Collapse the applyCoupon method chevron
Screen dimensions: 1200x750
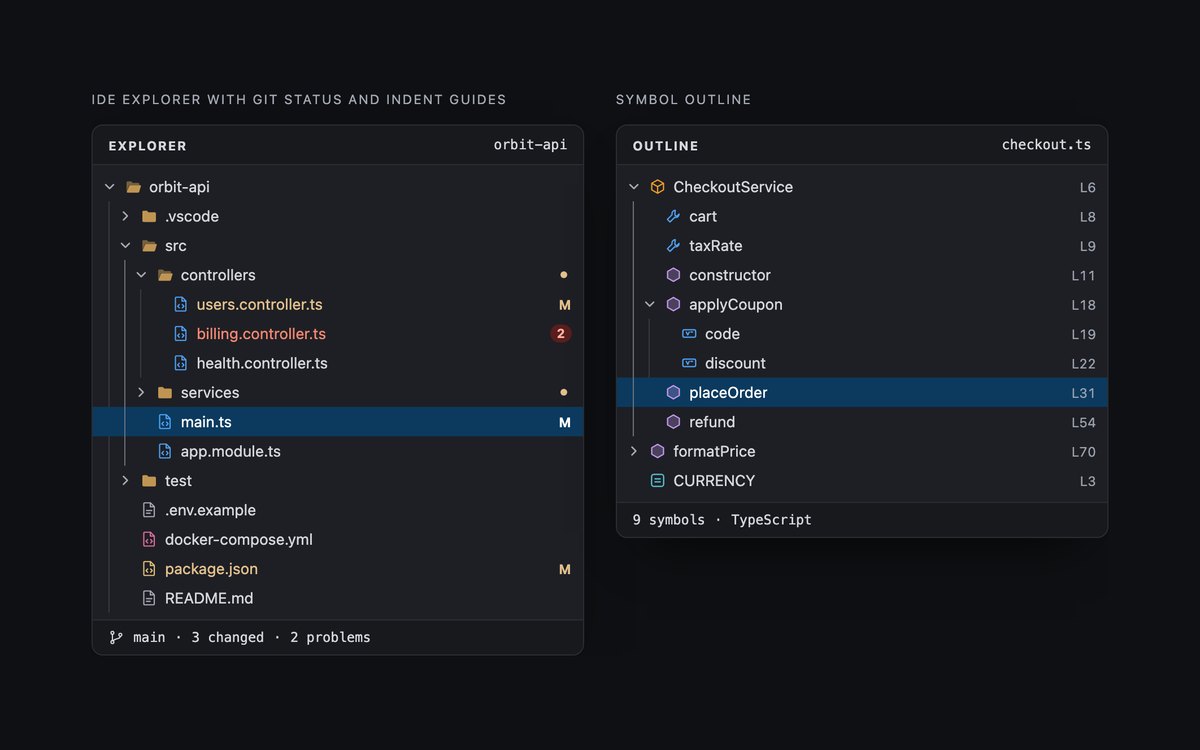[649, 305]
